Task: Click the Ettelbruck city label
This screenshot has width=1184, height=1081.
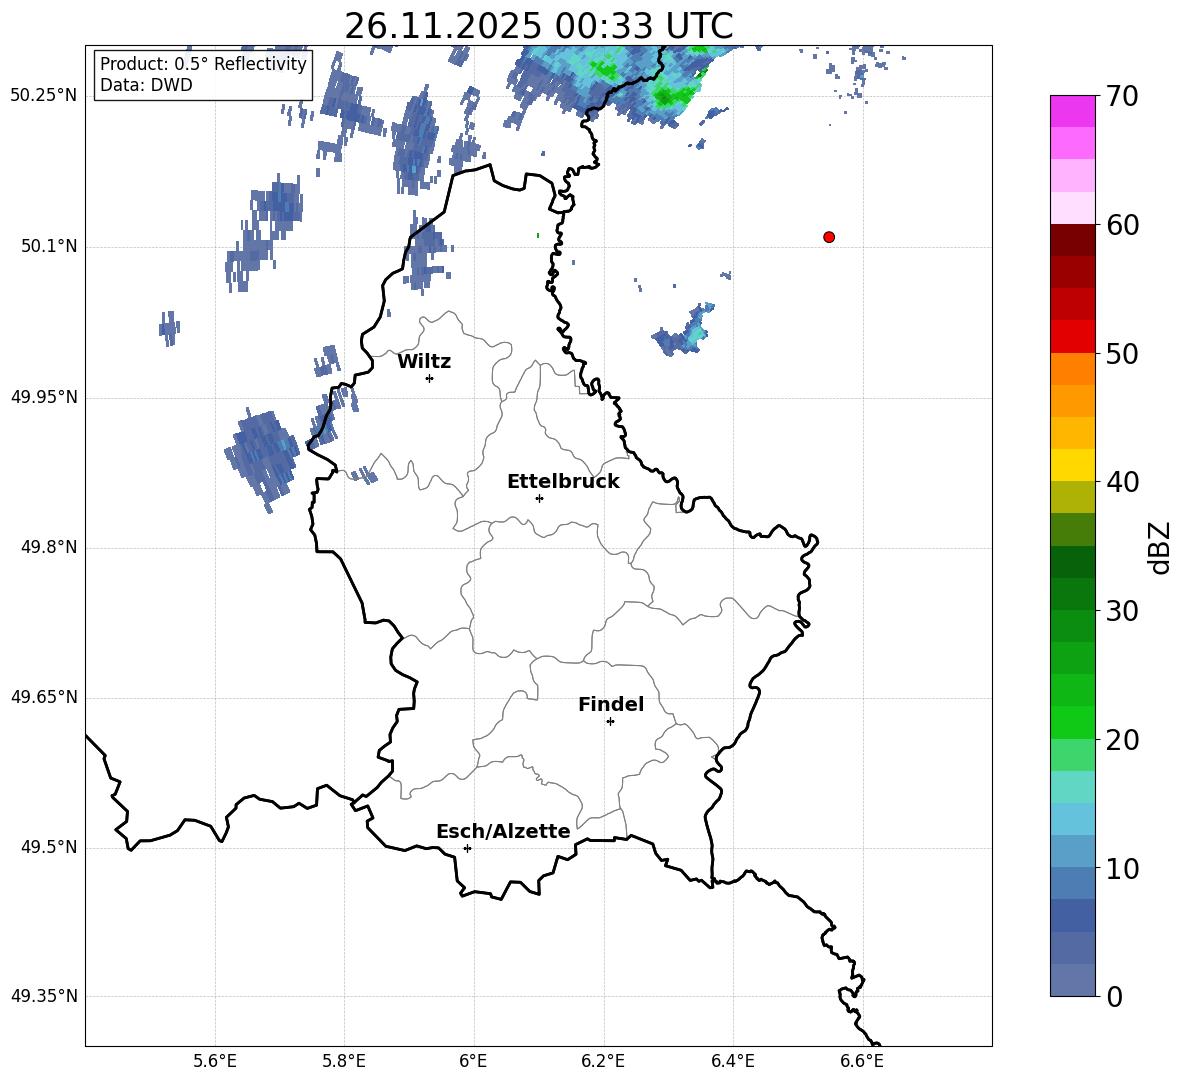Action: [x=563, y=482]
